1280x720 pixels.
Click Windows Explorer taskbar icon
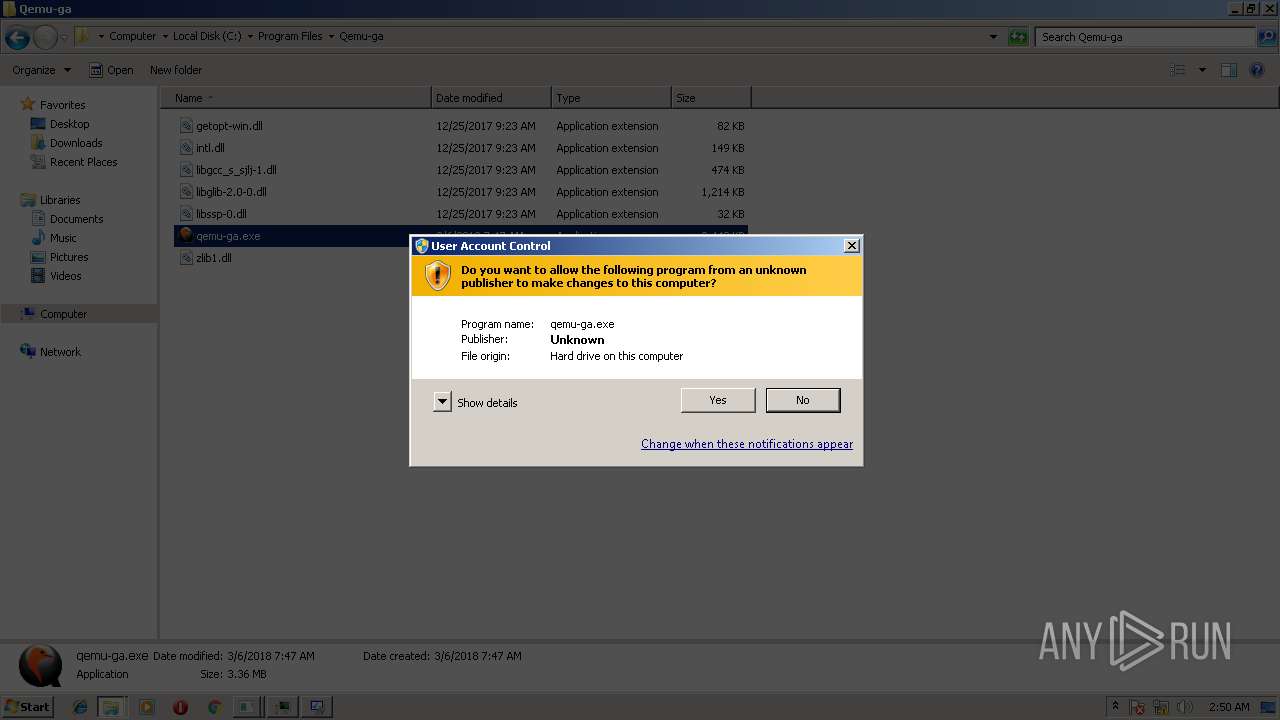[111, 707]
